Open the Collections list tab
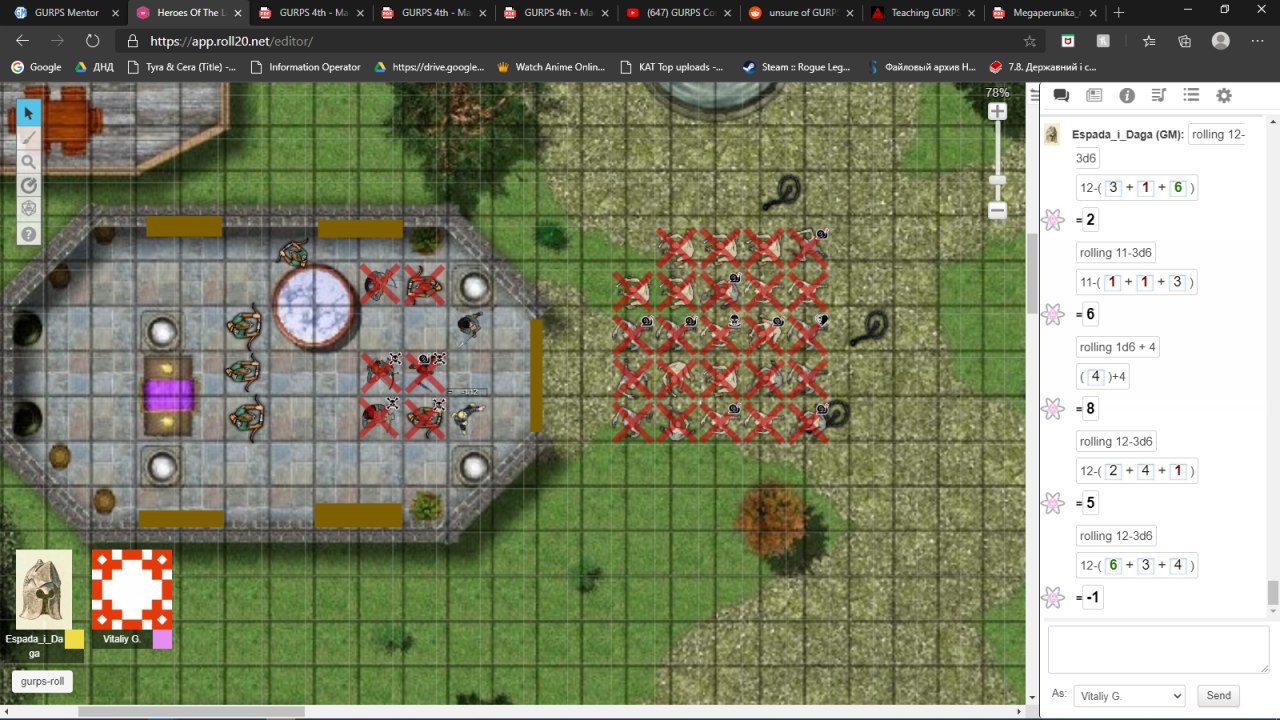 pos(1191,96)
